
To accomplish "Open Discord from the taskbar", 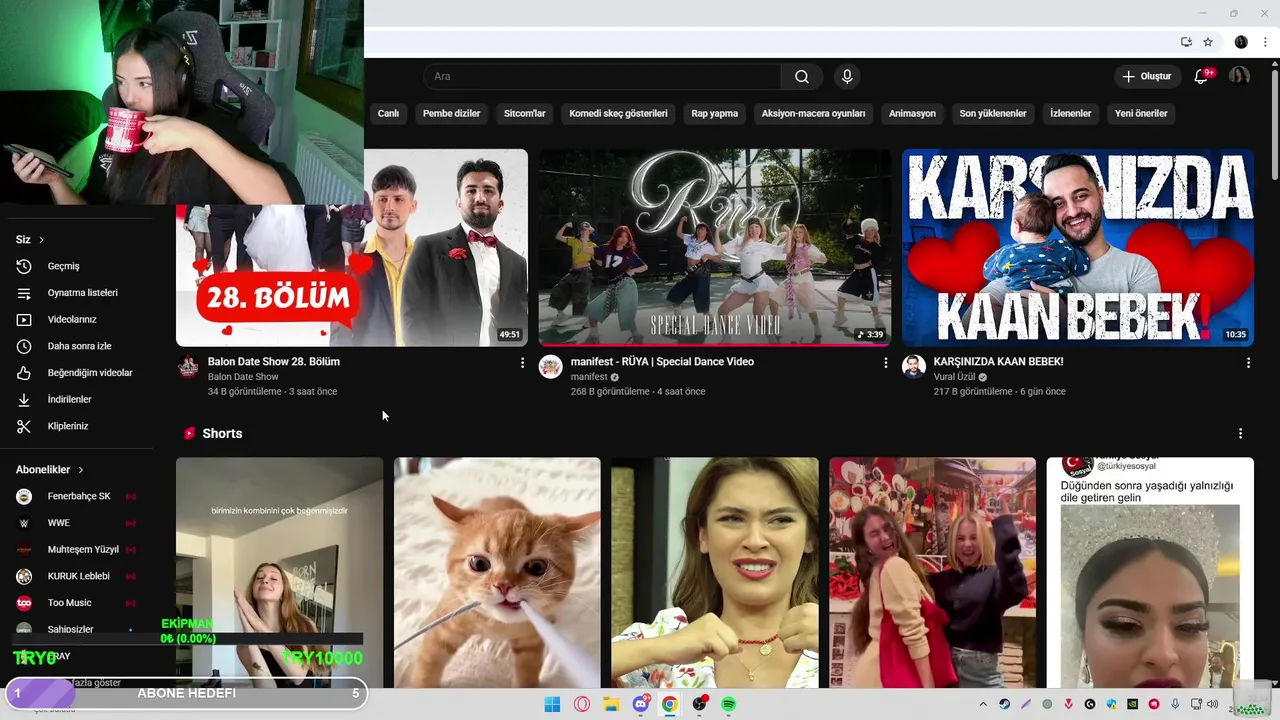I will click(641, 704).
